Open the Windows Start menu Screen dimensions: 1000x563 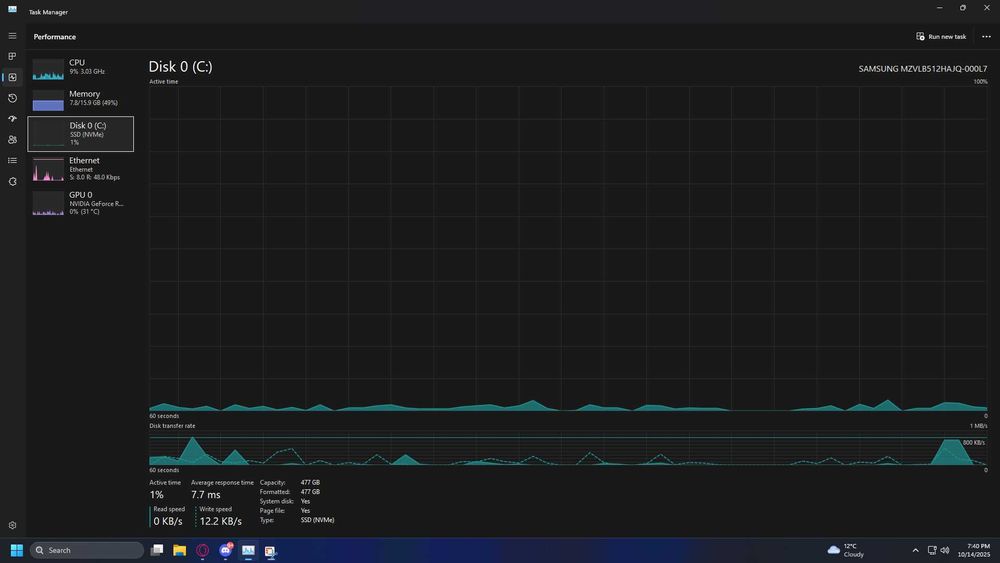click(17, 550)
